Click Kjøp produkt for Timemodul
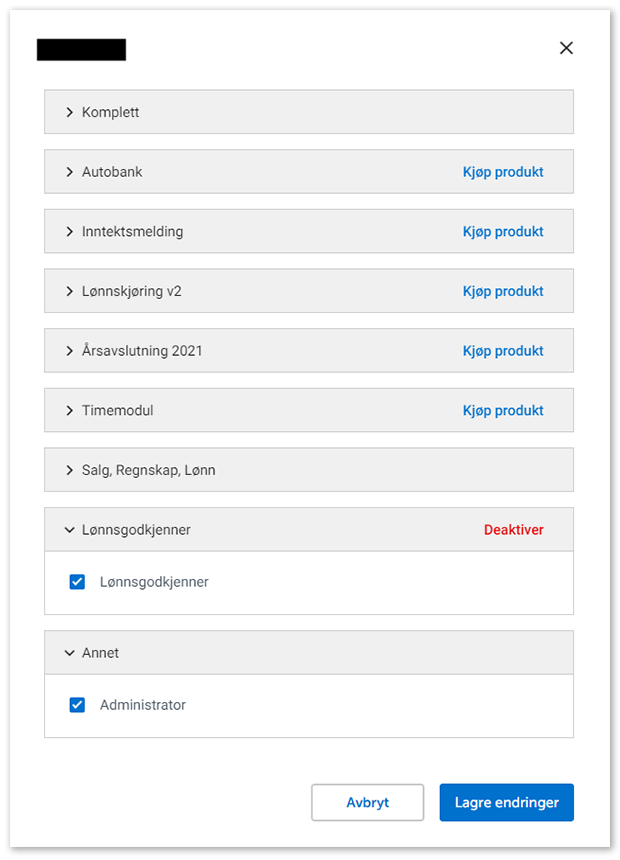The width and height of the screenshot is (620, 860). [503, 411]
